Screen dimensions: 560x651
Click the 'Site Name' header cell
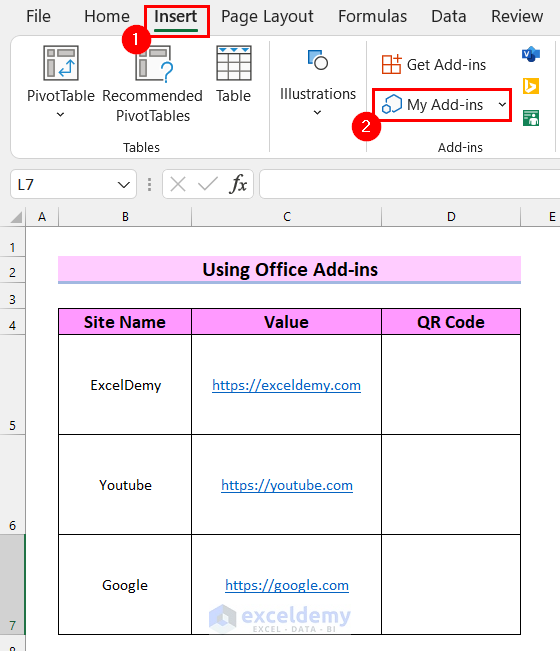[x=125, y=322]
